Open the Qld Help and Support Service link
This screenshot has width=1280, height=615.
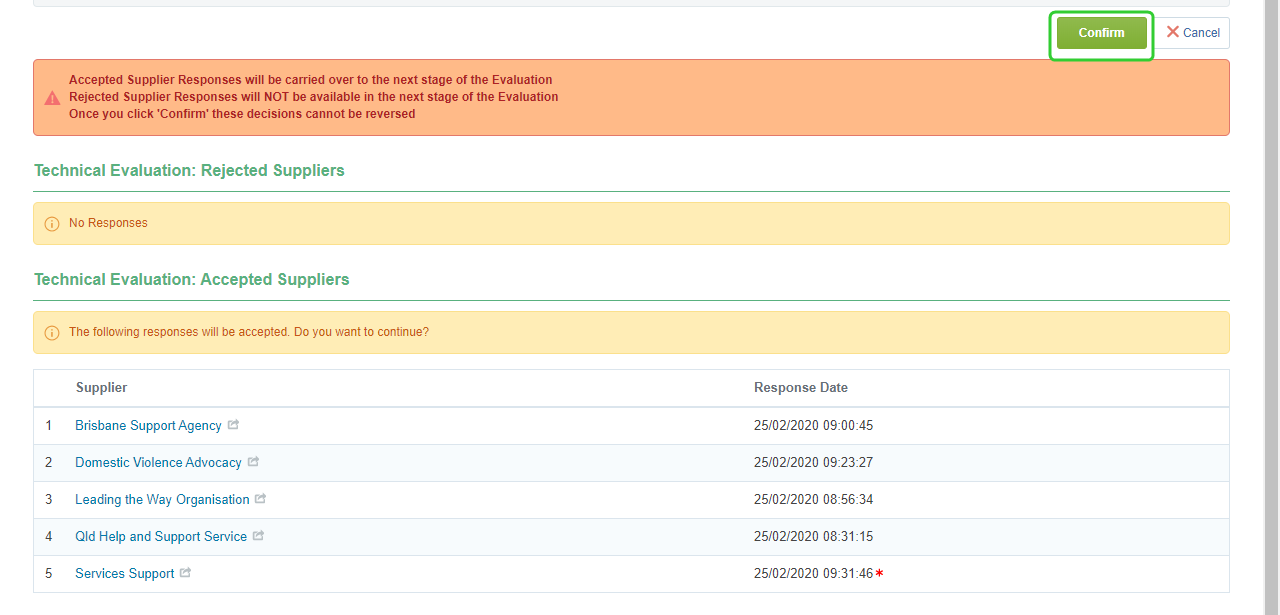tap(161, 537)
